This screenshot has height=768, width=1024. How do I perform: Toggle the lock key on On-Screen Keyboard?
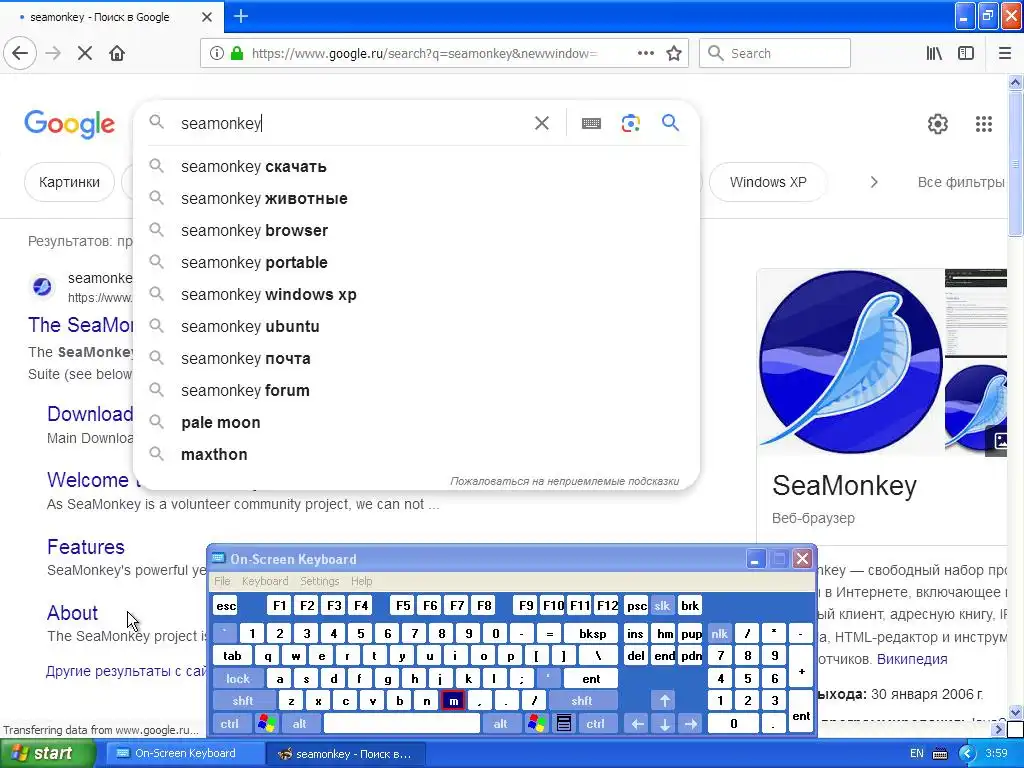click(x=238, y=679)
